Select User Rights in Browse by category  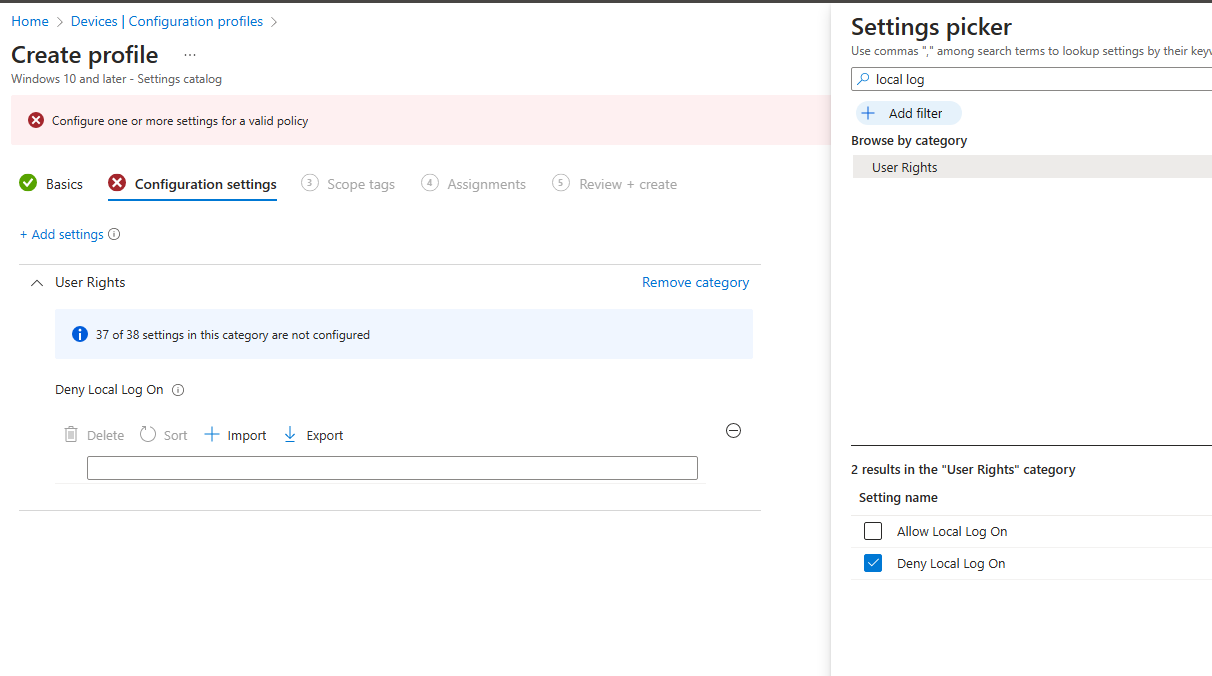[905, 167]
